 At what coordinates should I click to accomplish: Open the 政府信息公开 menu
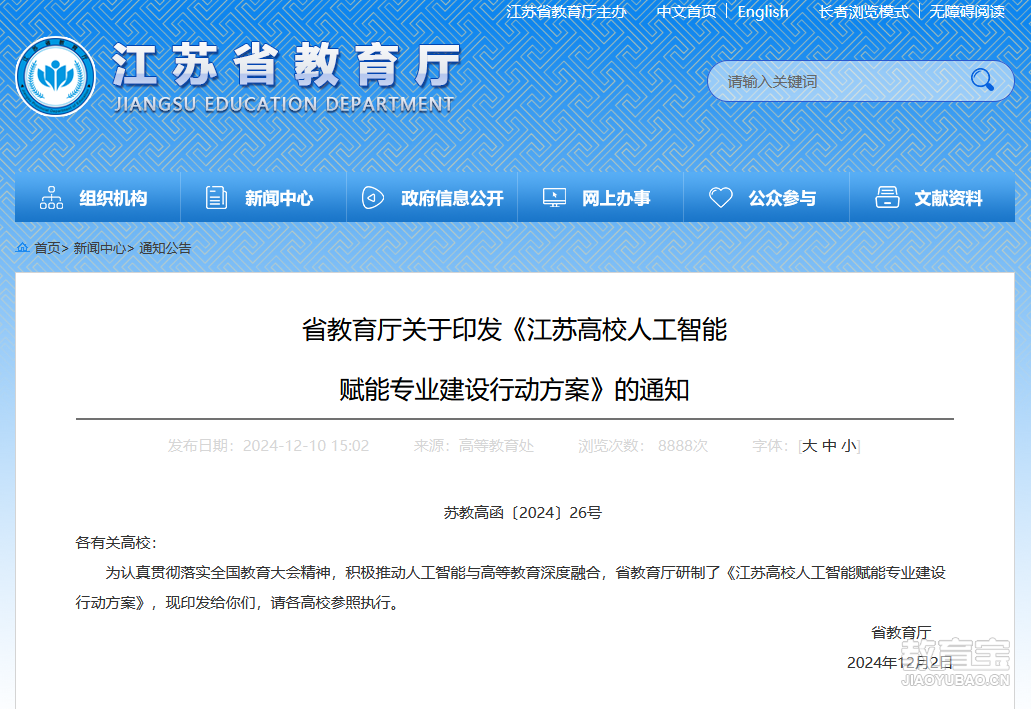tap(432, 197)
